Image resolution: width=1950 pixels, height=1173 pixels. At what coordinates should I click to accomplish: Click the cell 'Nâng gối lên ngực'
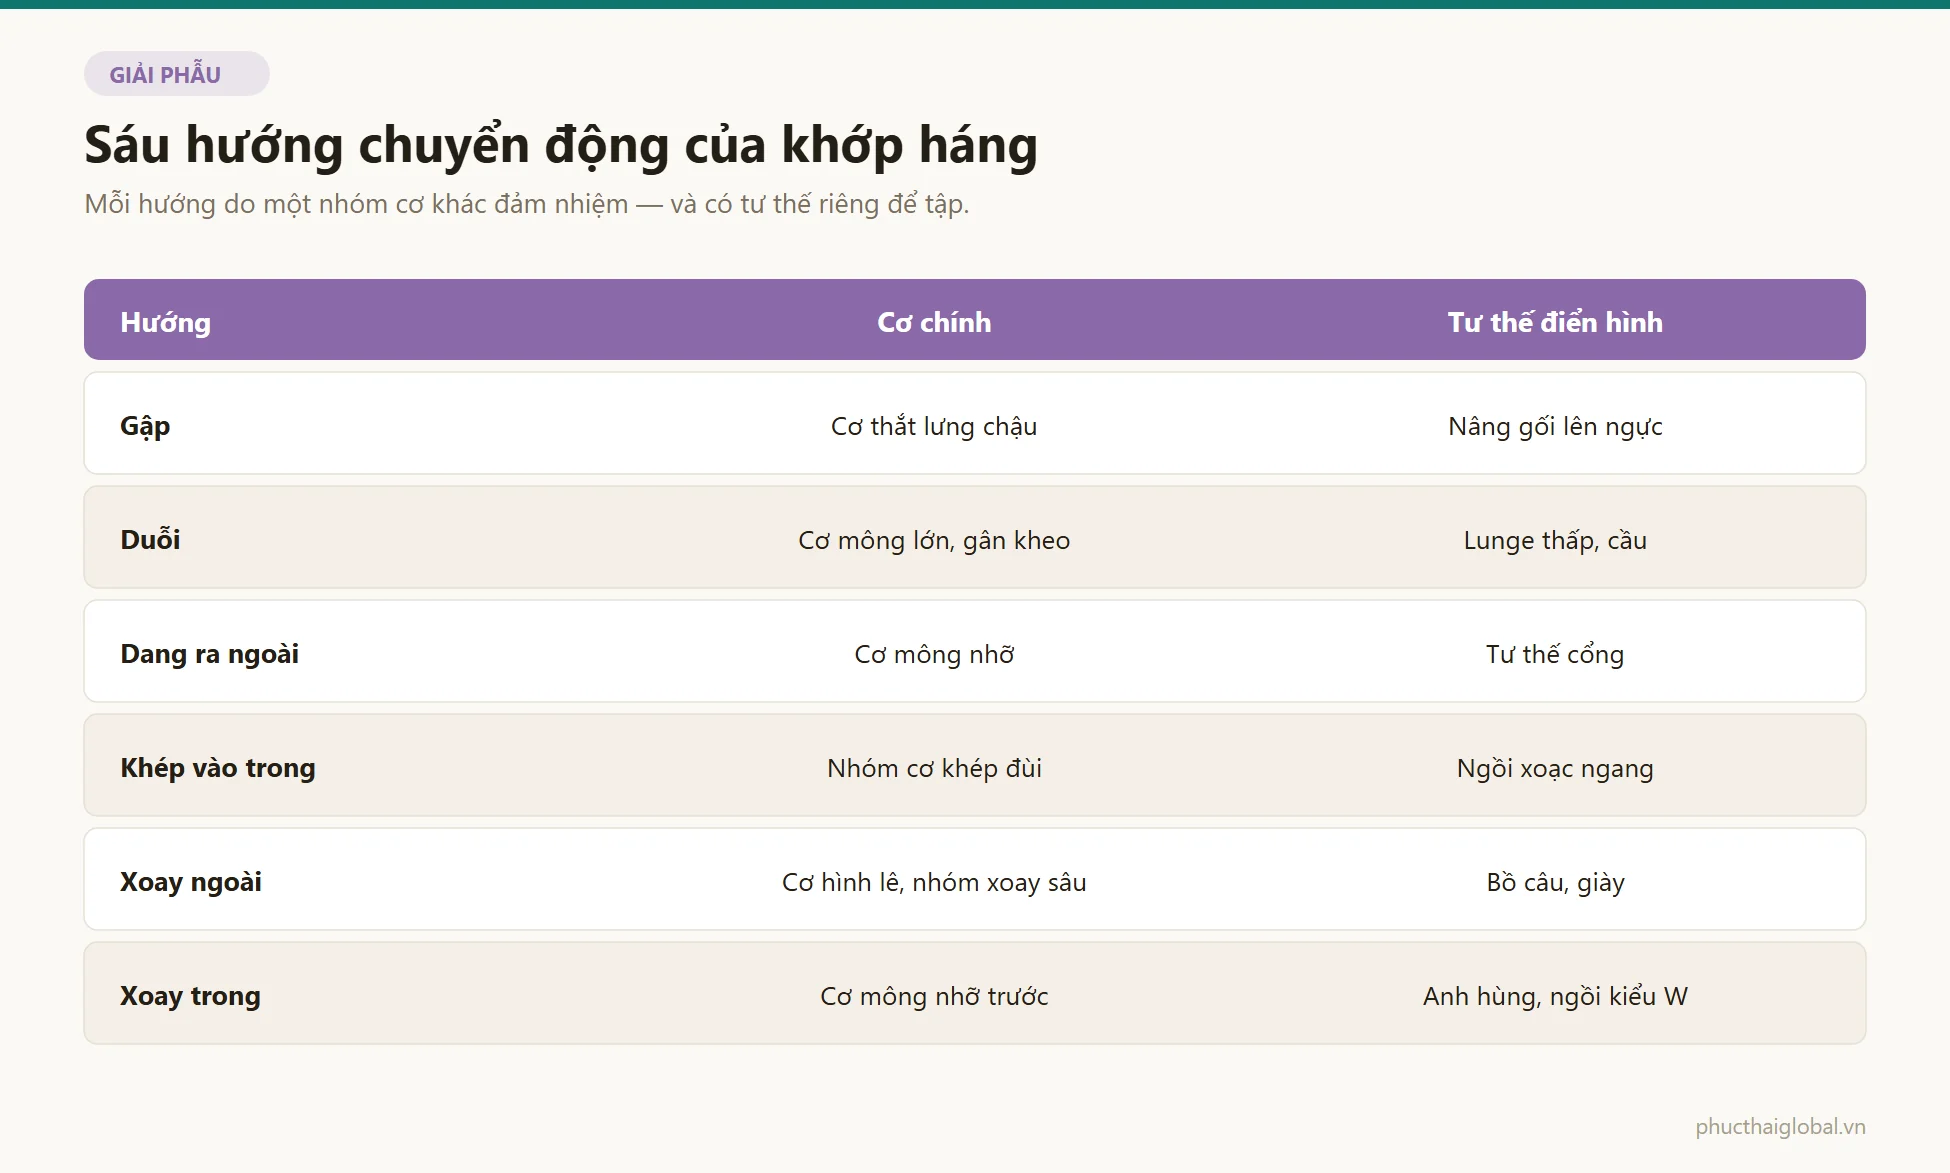click(x=1555, y=427)
